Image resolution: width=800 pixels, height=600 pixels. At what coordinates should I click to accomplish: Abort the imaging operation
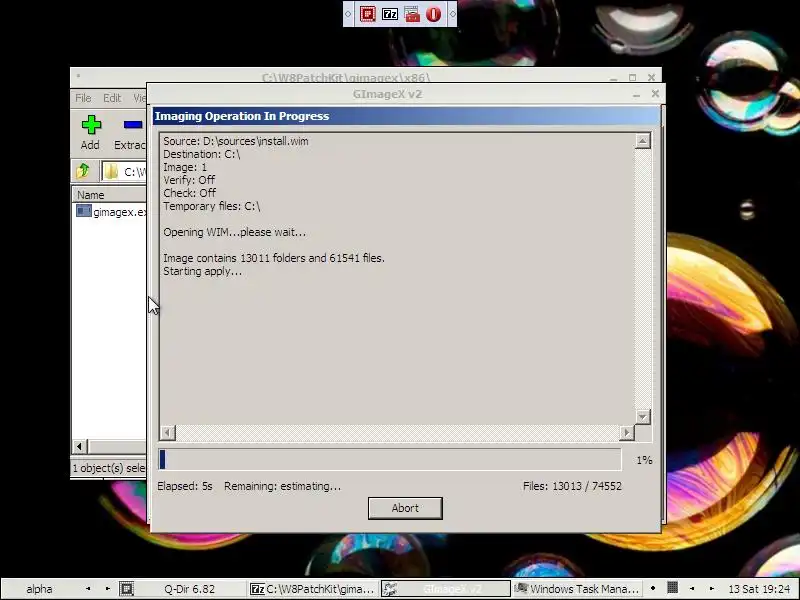point(405,508)
